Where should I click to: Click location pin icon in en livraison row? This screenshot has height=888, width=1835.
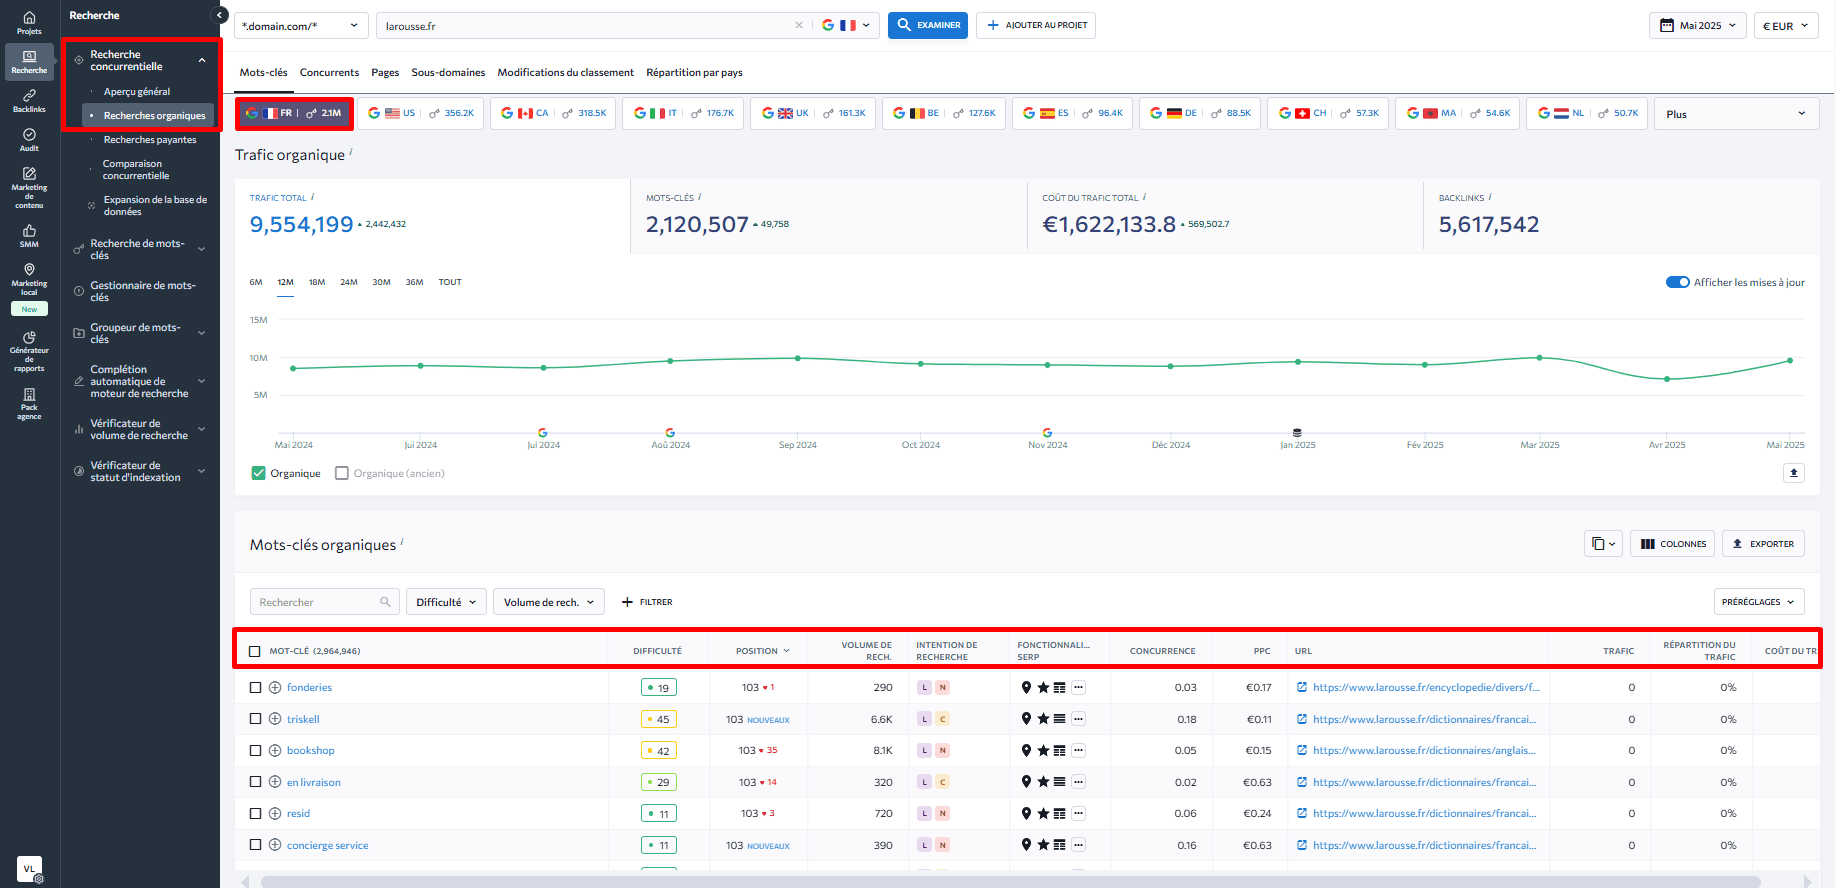[x=1026, y=782]
